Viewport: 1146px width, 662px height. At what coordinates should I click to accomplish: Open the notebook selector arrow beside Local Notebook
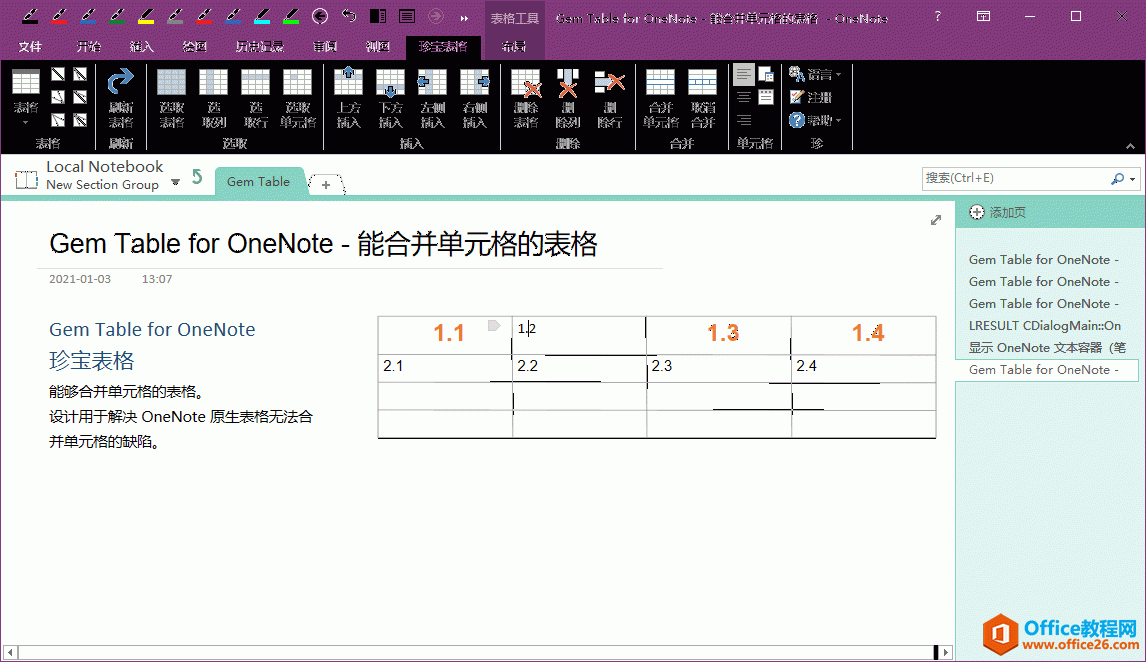175,182
